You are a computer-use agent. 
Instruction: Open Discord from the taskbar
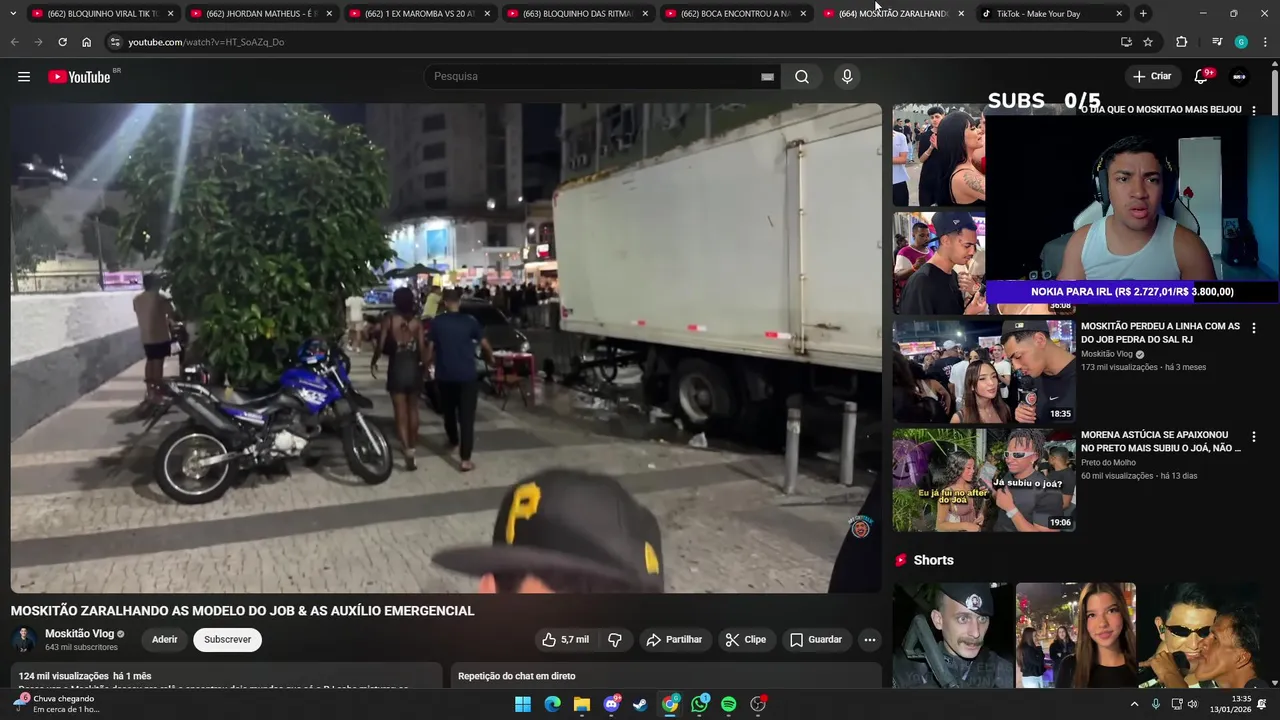click(611, 705)
